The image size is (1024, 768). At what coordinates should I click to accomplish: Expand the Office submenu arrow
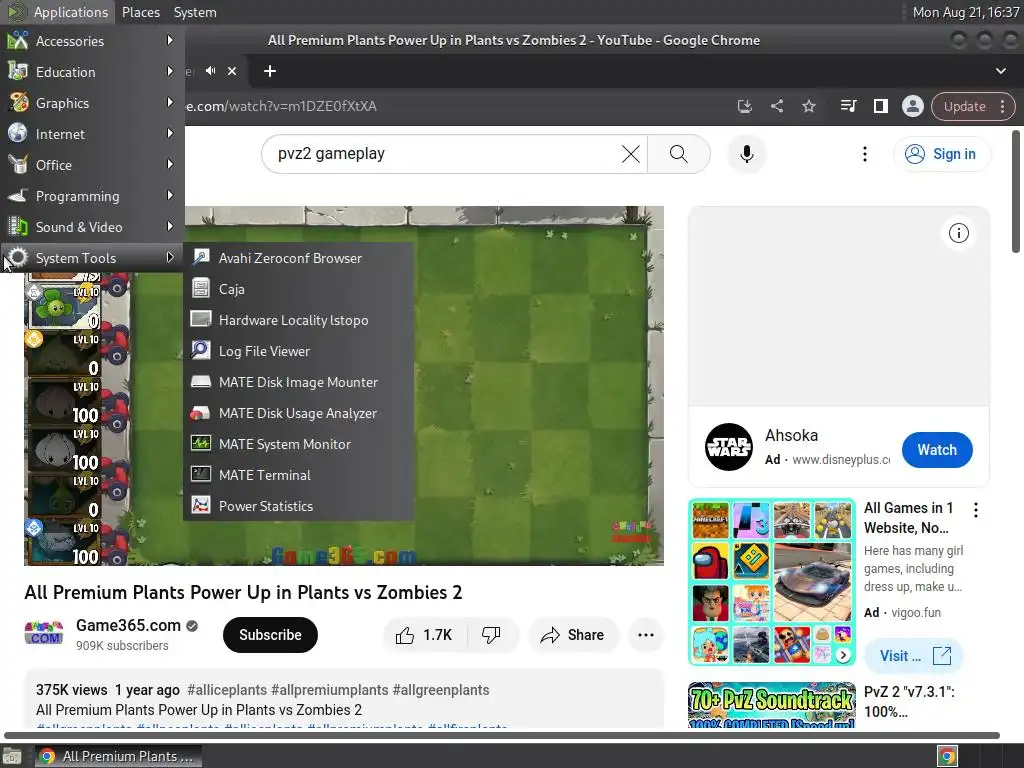170,165
